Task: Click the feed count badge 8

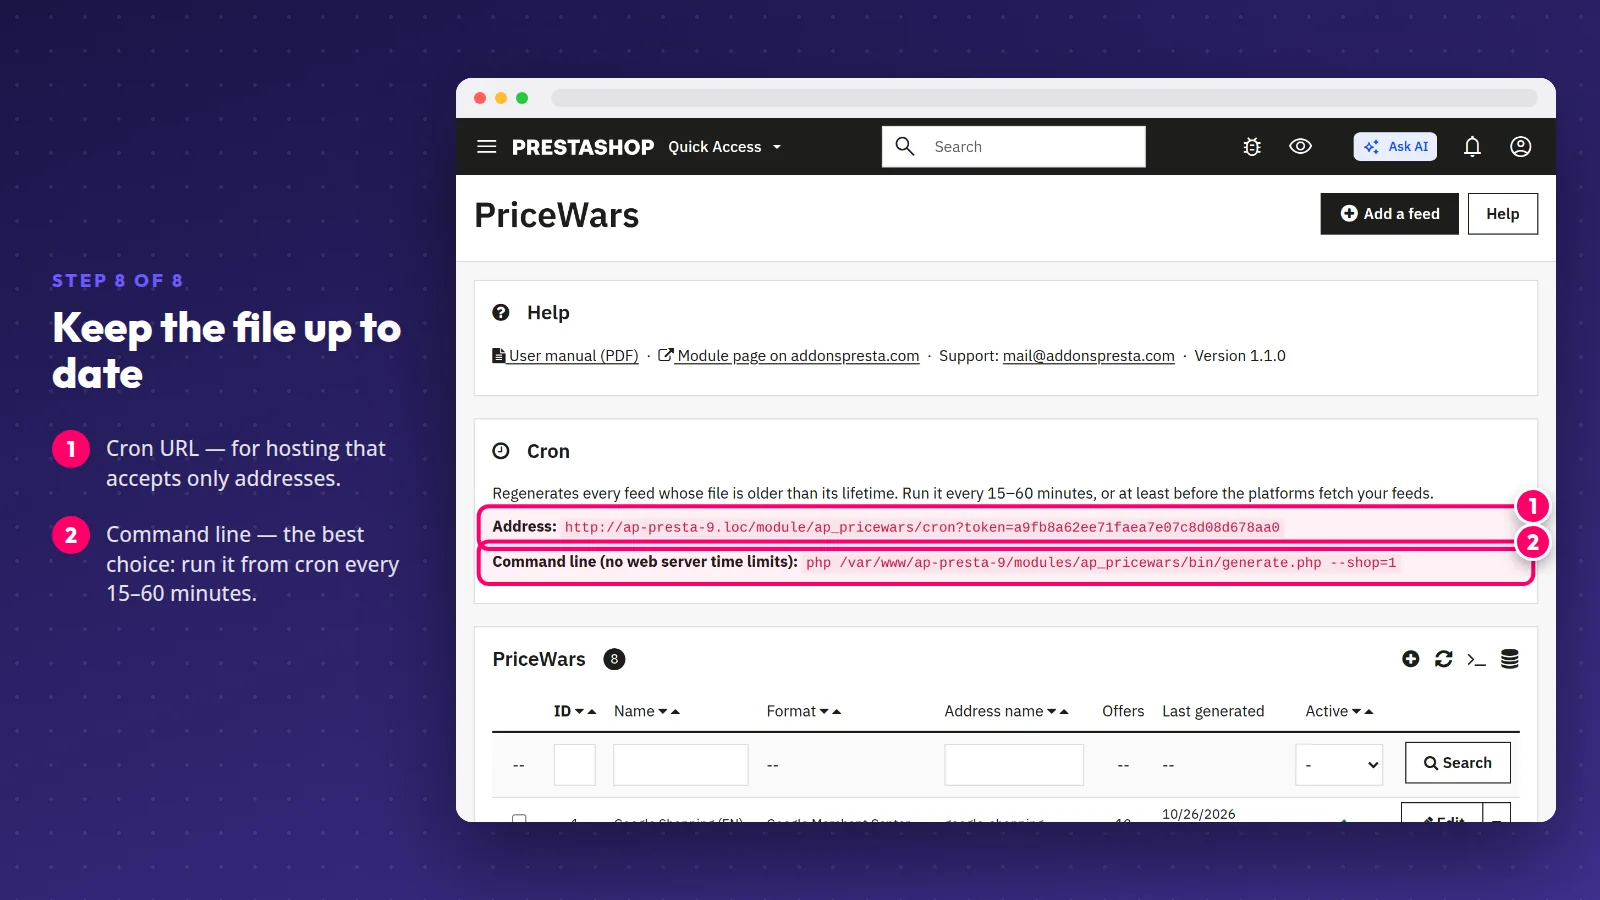Action: 614,659
